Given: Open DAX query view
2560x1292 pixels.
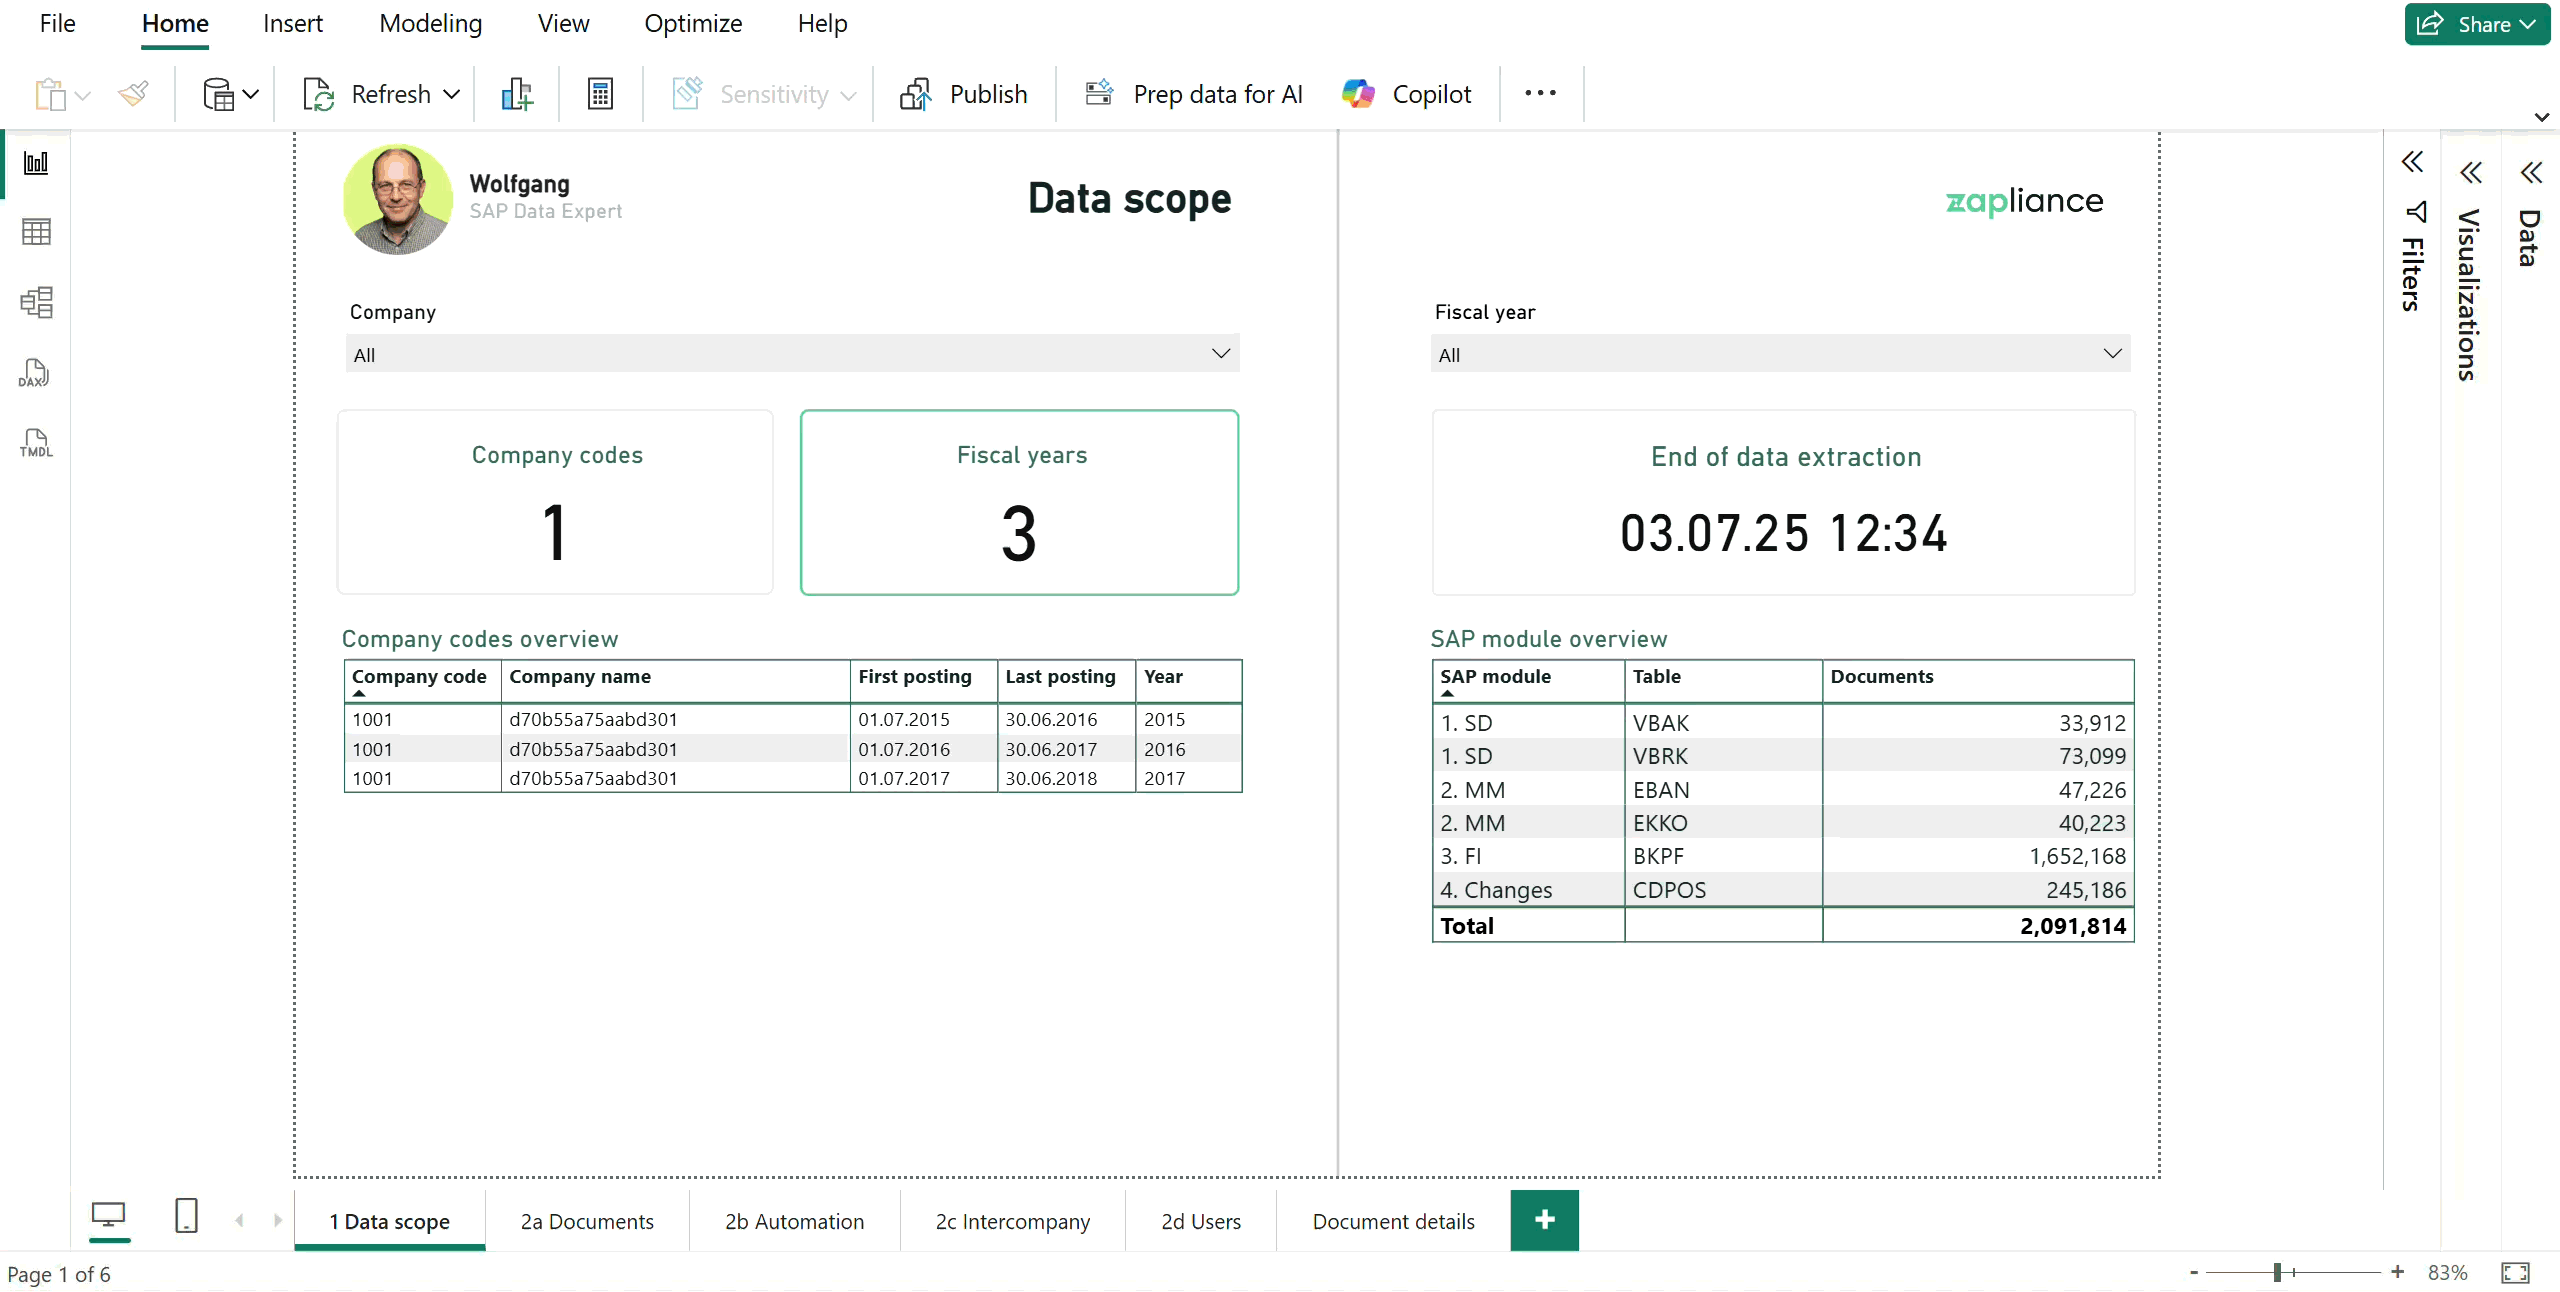Looking at the screenshot, I should coord(36,373).
